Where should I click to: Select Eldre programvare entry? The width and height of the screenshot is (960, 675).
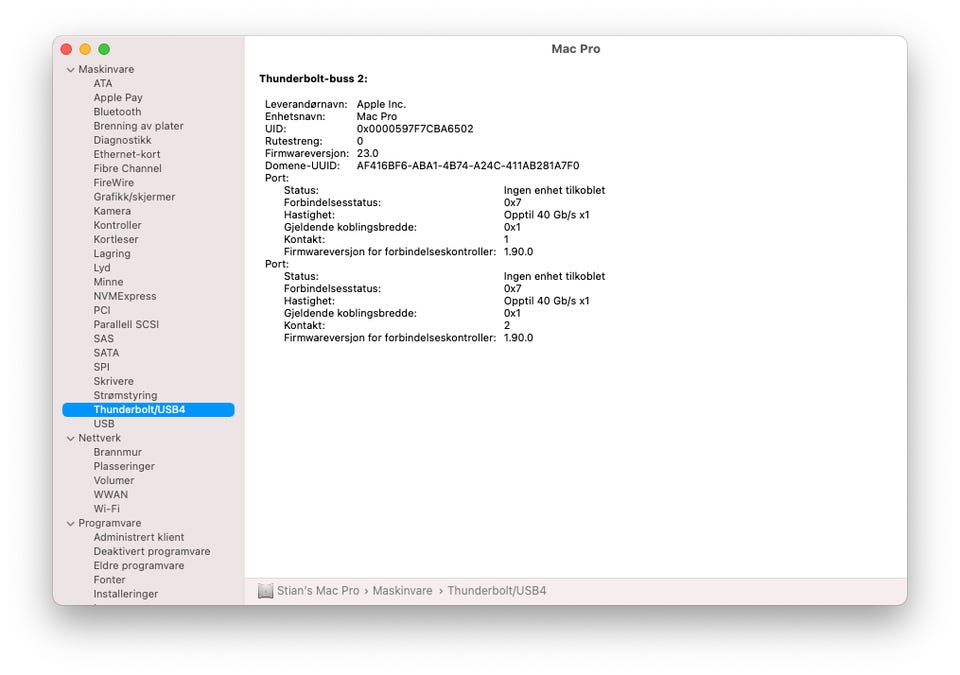pos(138,565)
